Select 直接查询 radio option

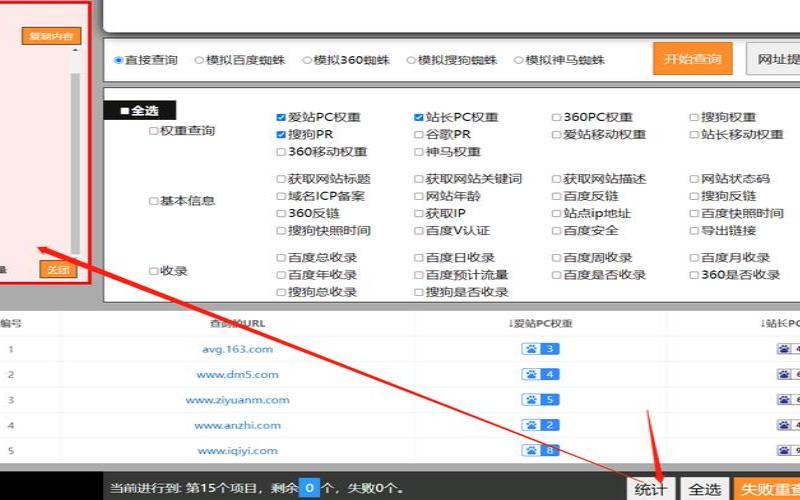point(119,60)
